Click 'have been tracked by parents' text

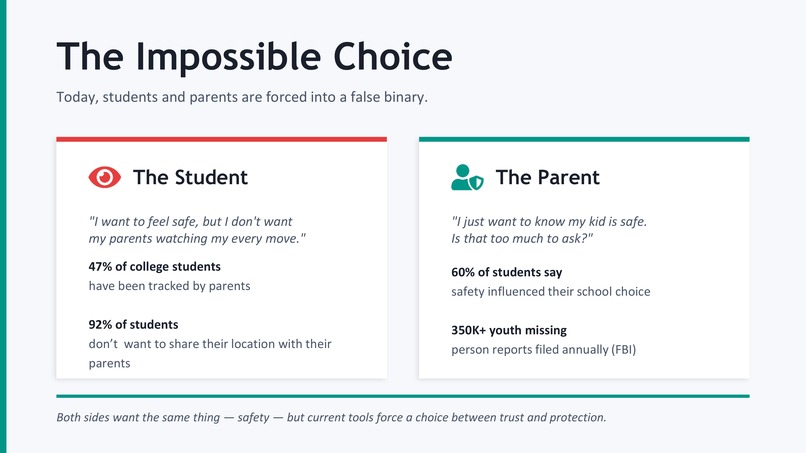click(x=170, y=286)
